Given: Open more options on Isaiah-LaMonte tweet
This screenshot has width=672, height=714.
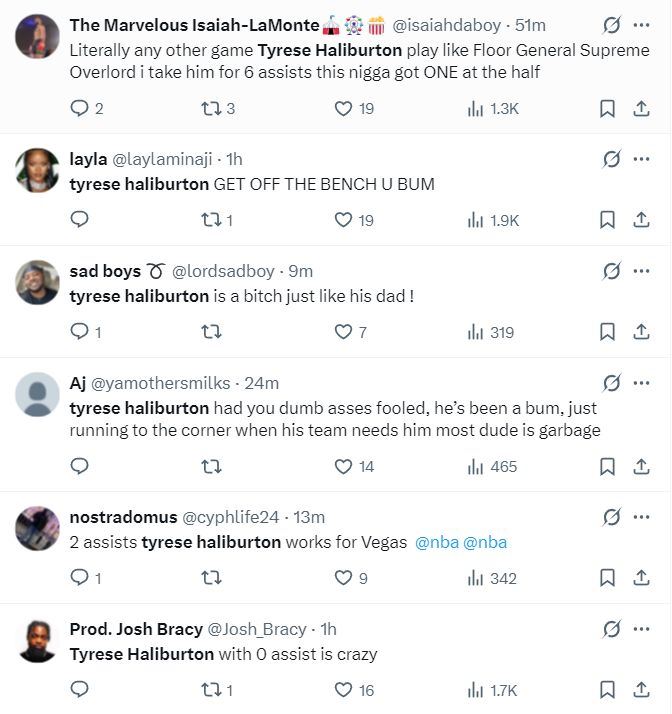Looking at the screenshot, I should [x=642, y=25].
